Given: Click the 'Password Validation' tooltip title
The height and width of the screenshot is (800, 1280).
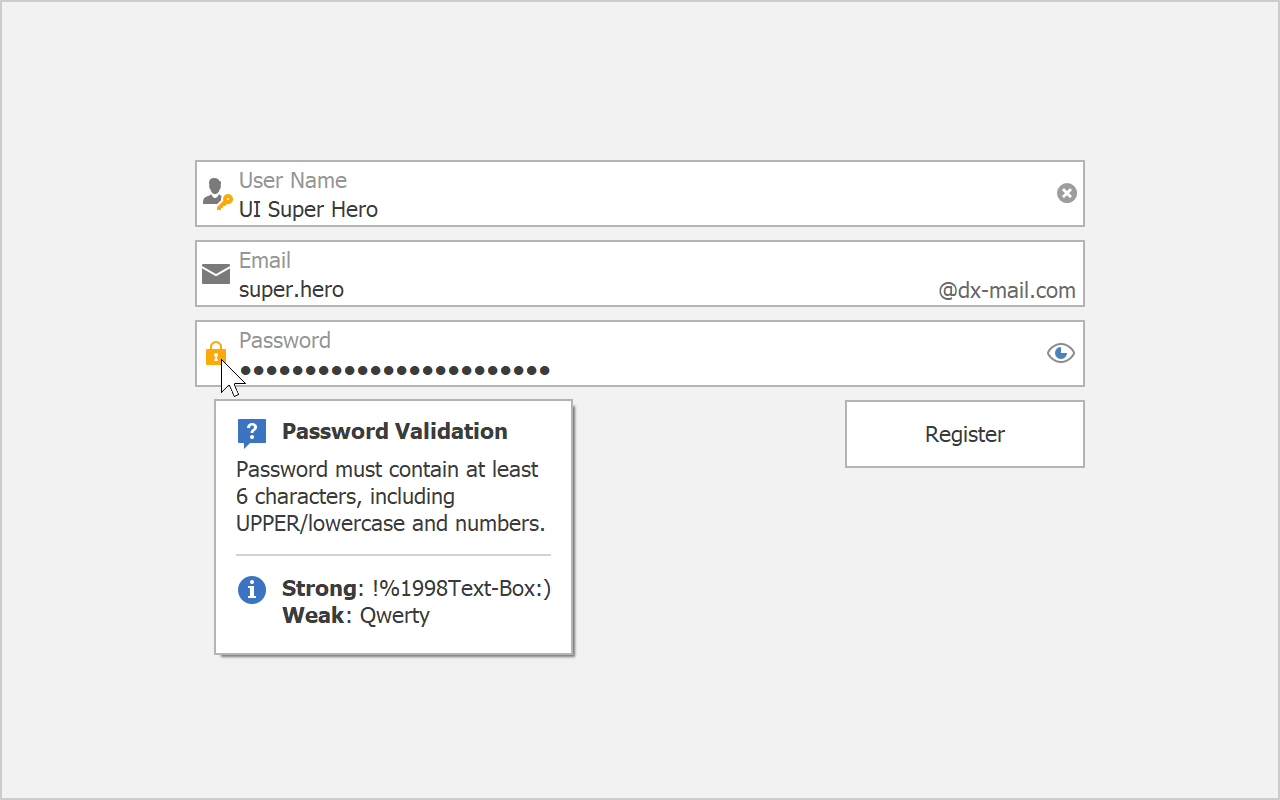Looking at the screenshot, I should 394,432.
